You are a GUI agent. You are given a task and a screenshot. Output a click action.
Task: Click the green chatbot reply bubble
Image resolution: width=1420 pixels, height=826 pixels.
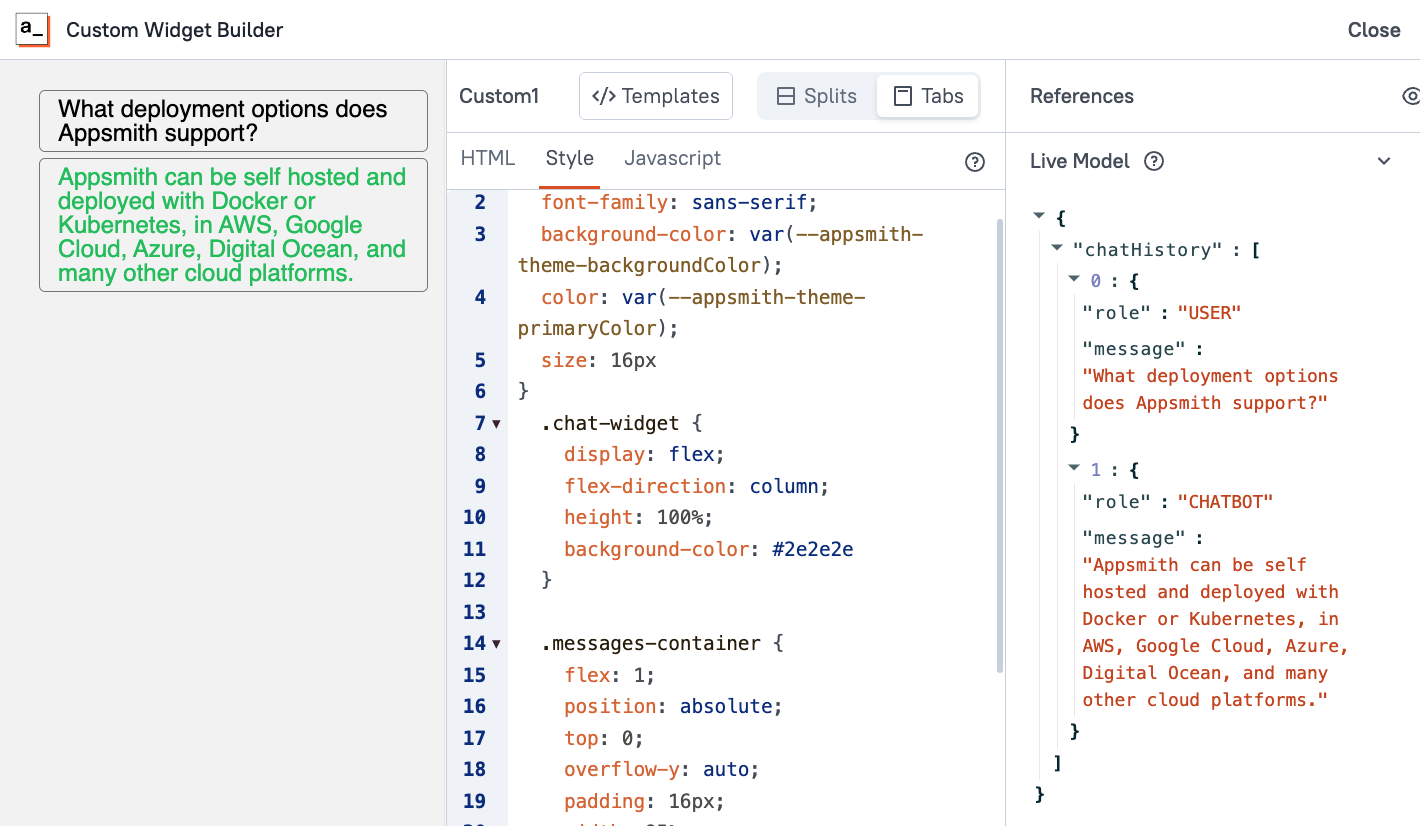point(233,225)
